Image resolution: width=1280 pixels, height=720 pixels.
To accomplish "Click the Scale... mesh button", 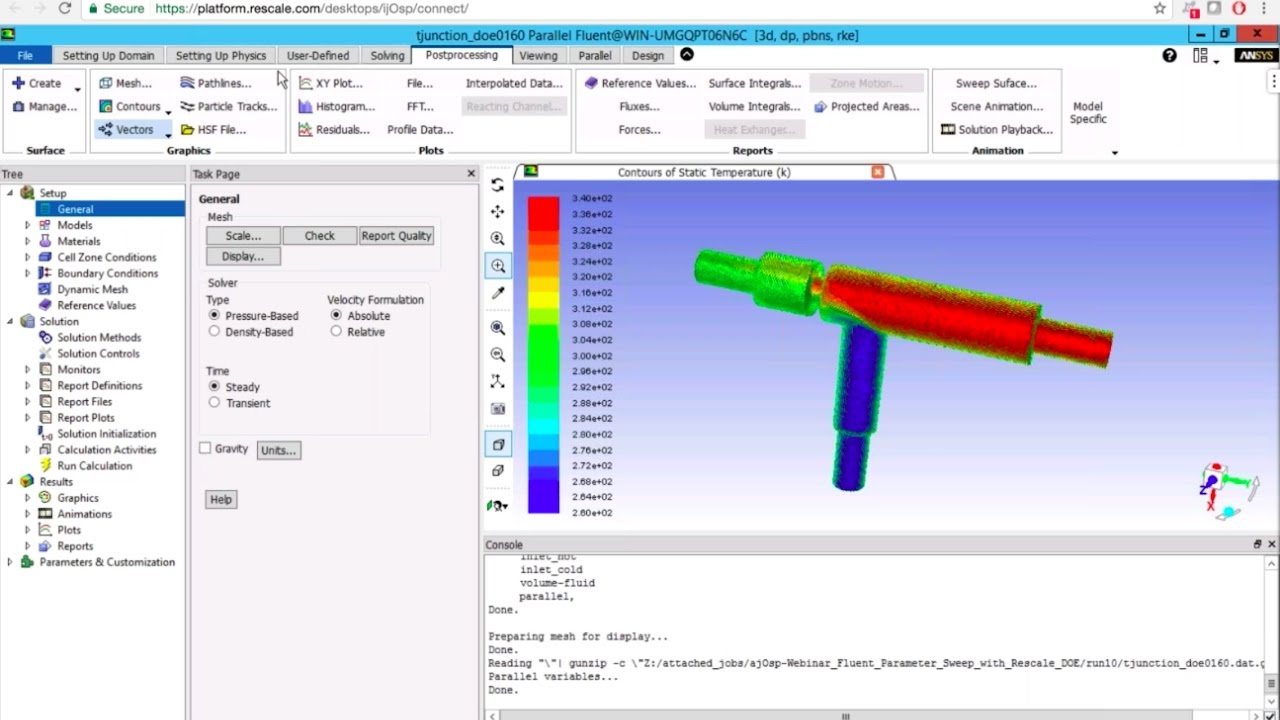I will [x=243, y=235].
